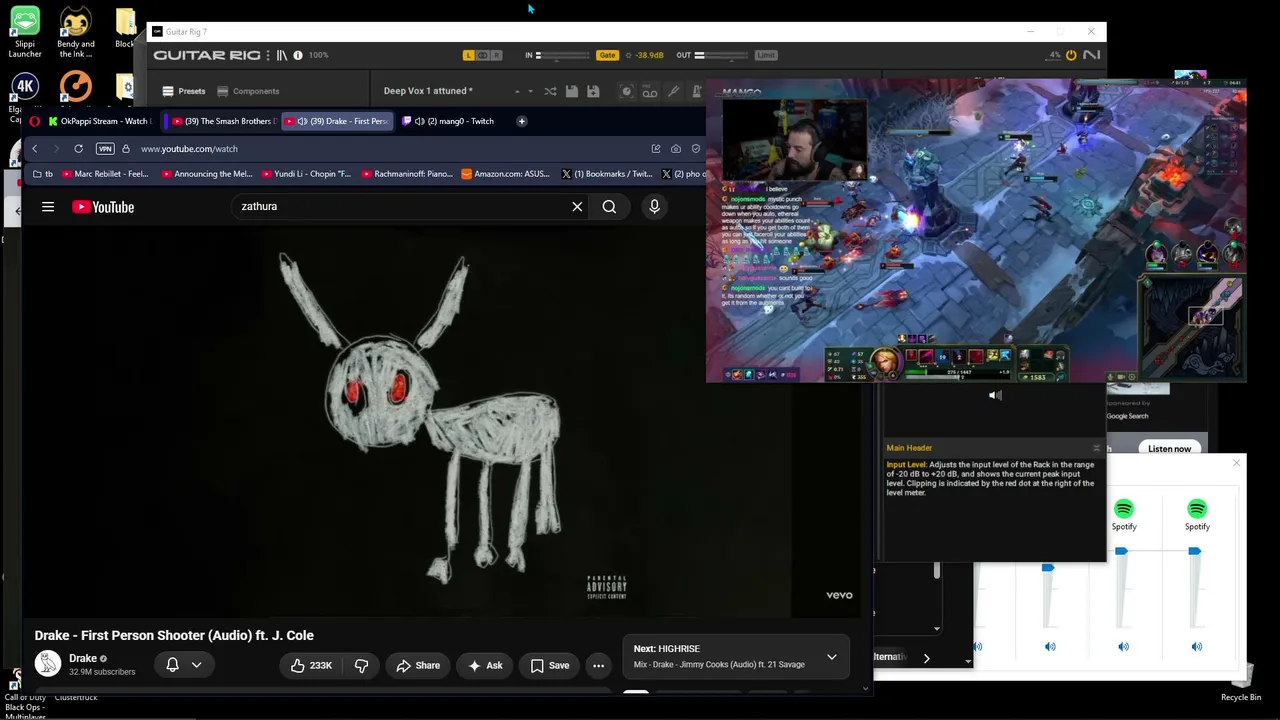Take a snapshot with Opera's camera icon
The image size is (1280, 720).
click(676, 149)
